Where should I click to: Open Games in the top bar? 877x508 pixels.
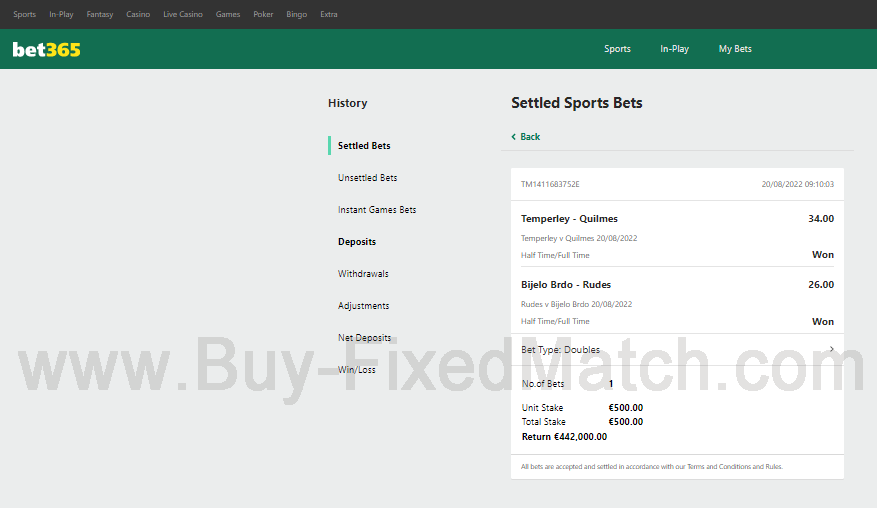228,15
